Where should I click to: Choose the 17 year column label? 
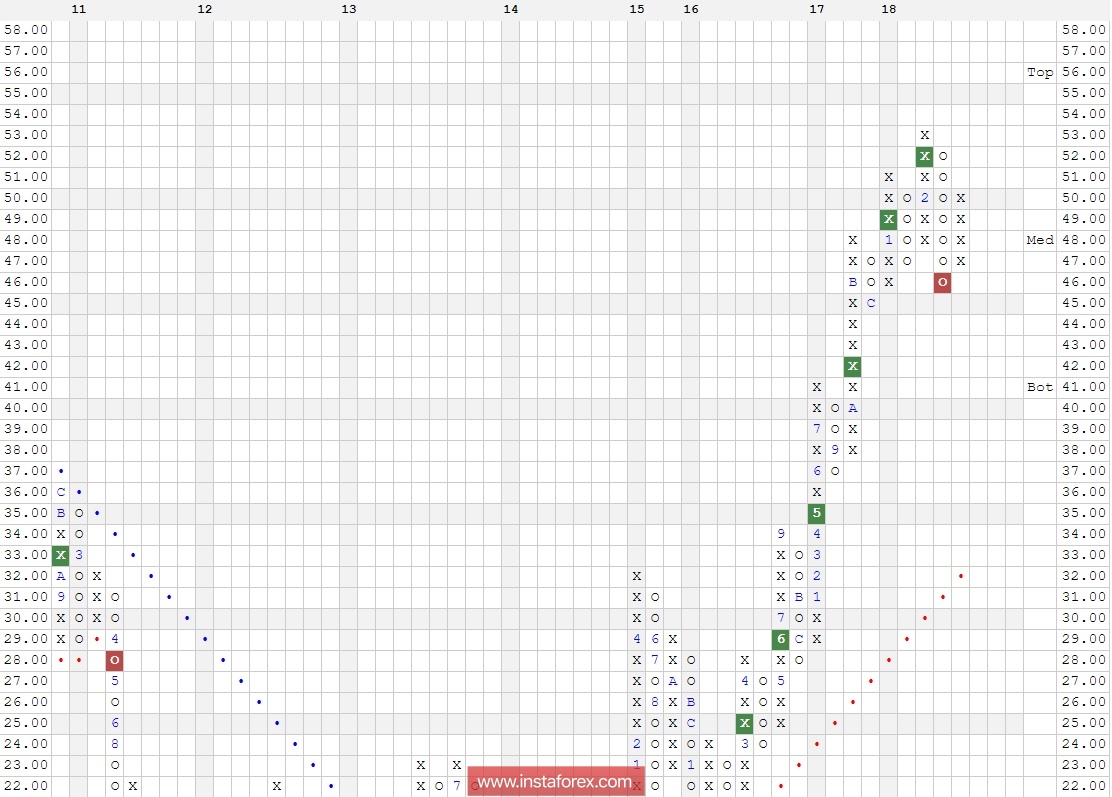[817, 9]
